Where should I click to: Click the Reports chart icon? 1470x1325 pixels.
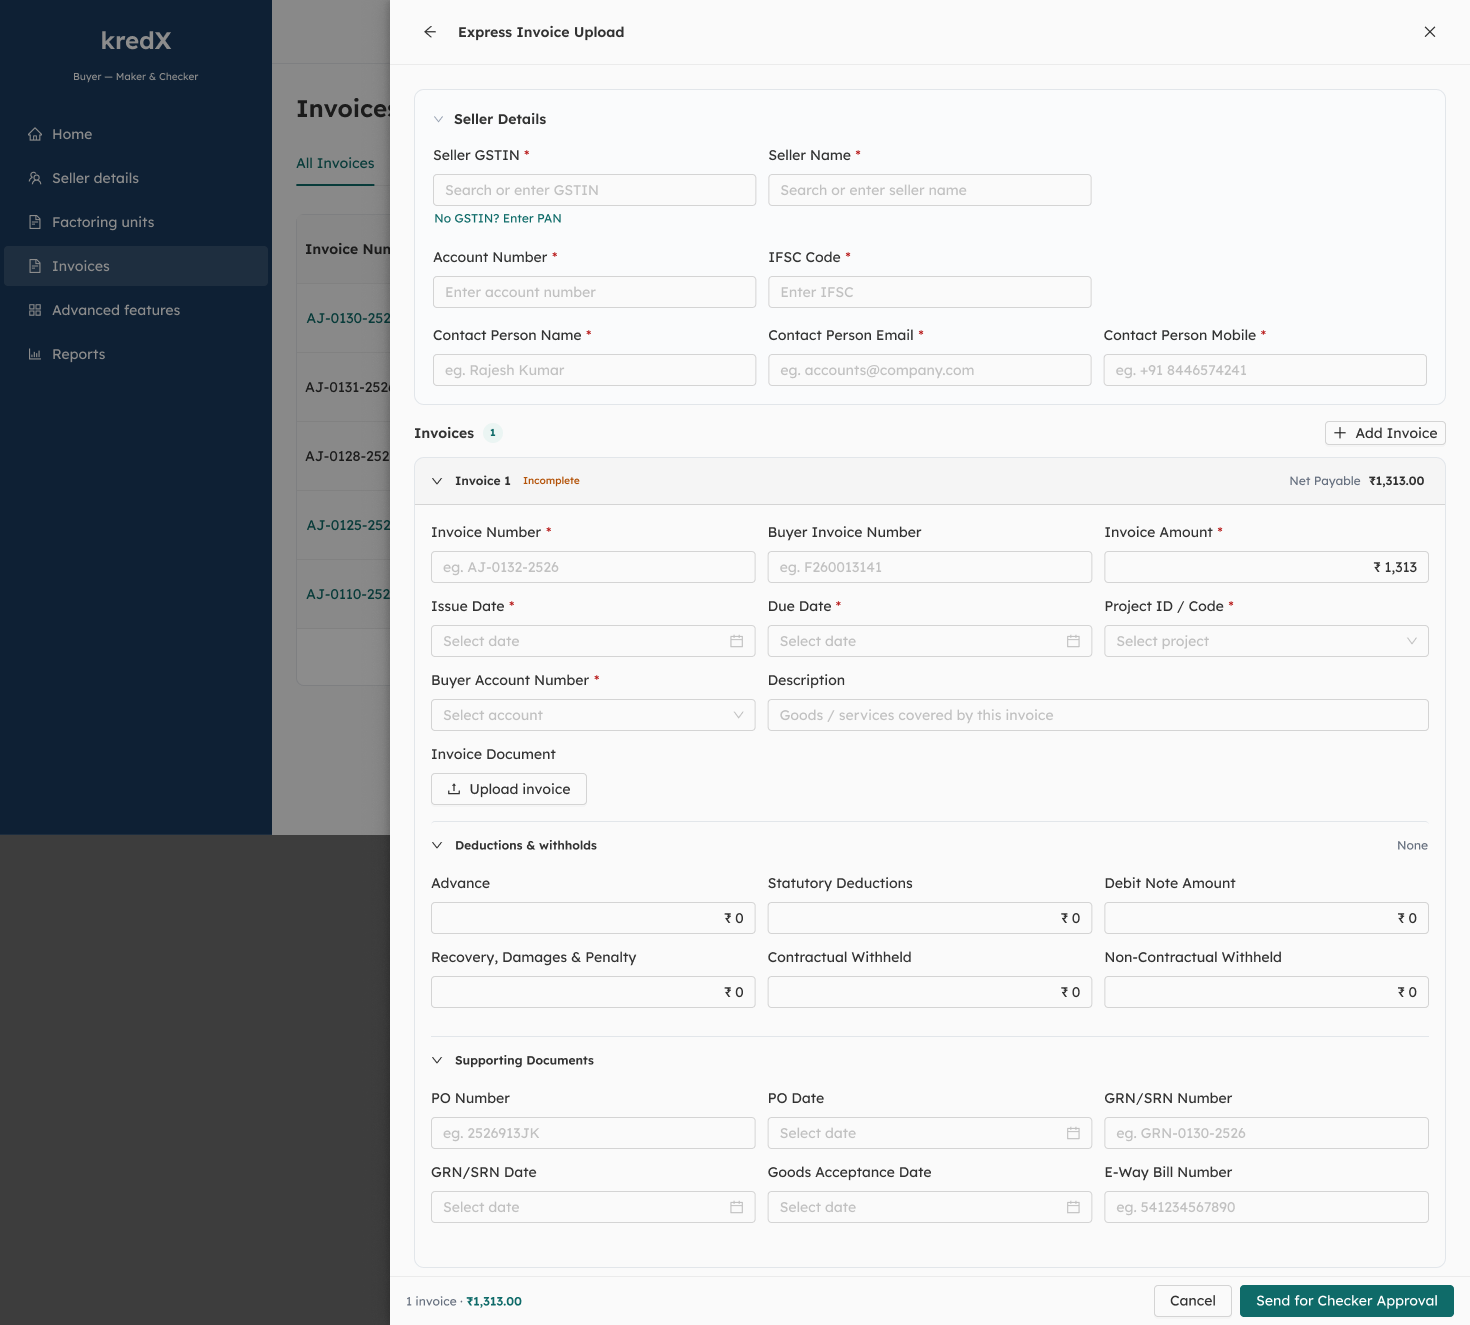tap(35, 354)
